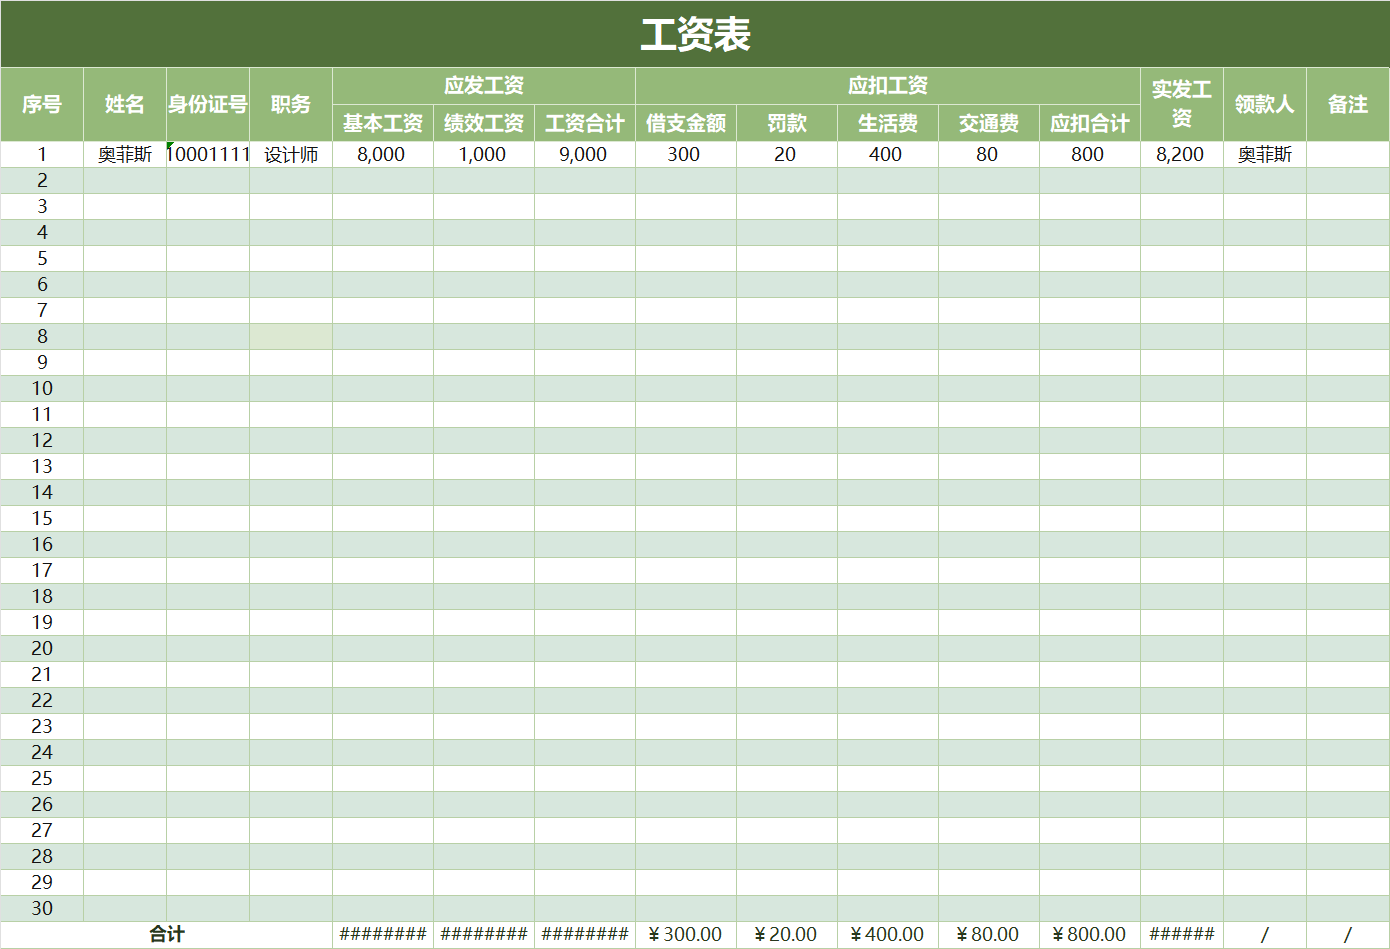Select the empty 备注 cell in row 2
Screen dimensions: 1390x949
point(1348,180)
